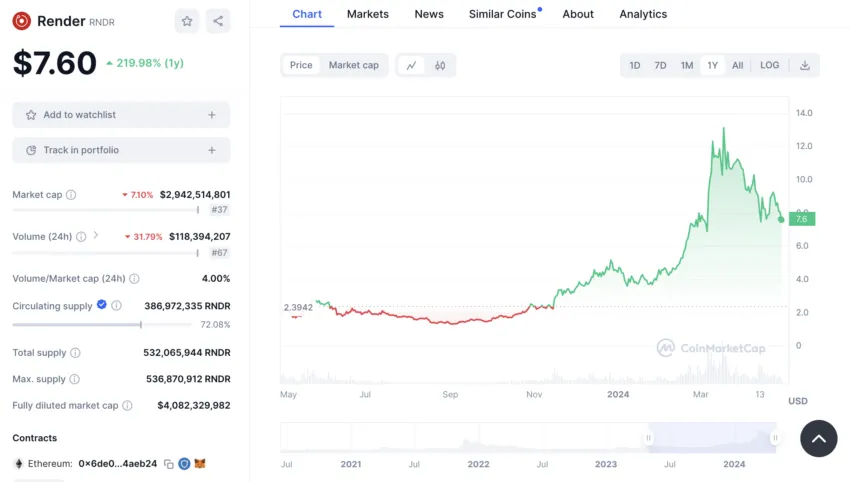The width and height of the screenshot is (850, 482).
Task: Go to the Analytics tab
Action: [643, 14]
